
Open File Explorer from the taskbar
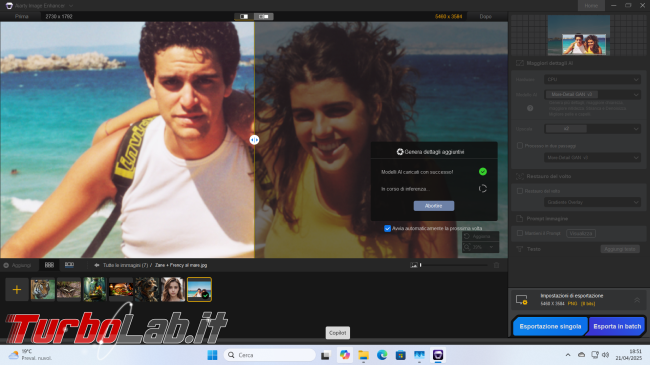pos(364,355)
